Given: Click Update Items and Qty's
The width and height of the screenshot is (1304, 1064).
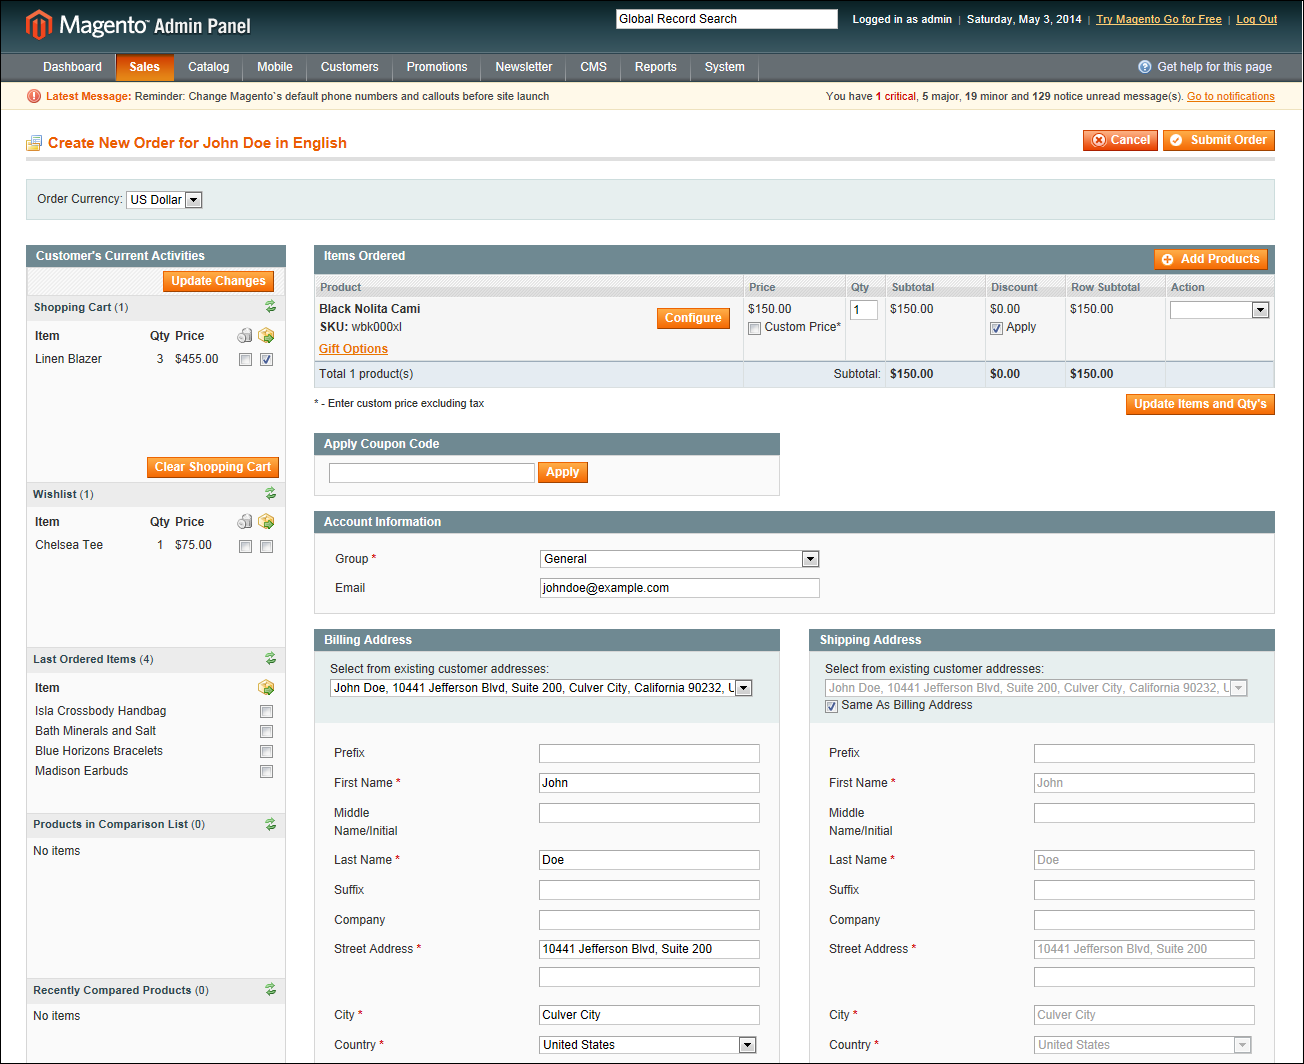Looking at the screenshot, I should tap(1200, 404).
